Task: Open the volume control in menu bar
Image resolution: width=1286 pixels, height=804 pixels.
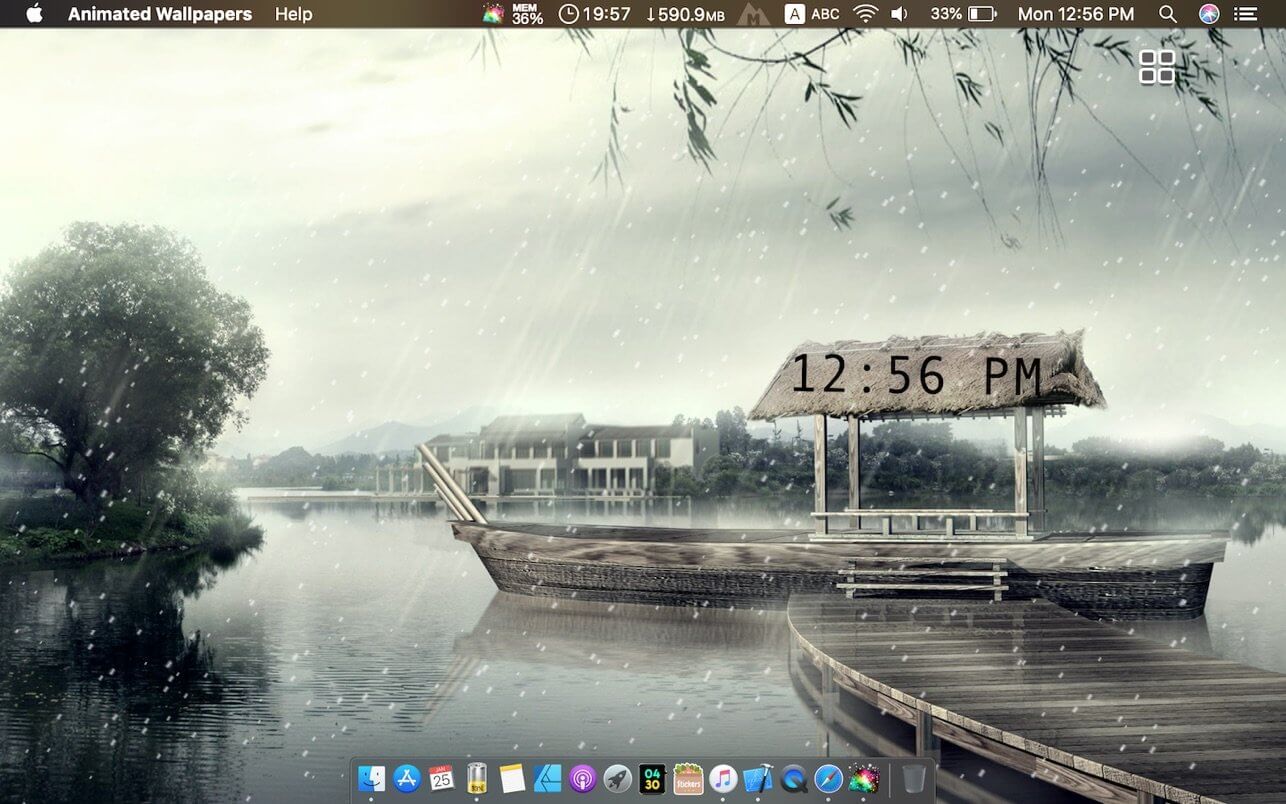Action: pyautogui.click(x=899, y=14)
